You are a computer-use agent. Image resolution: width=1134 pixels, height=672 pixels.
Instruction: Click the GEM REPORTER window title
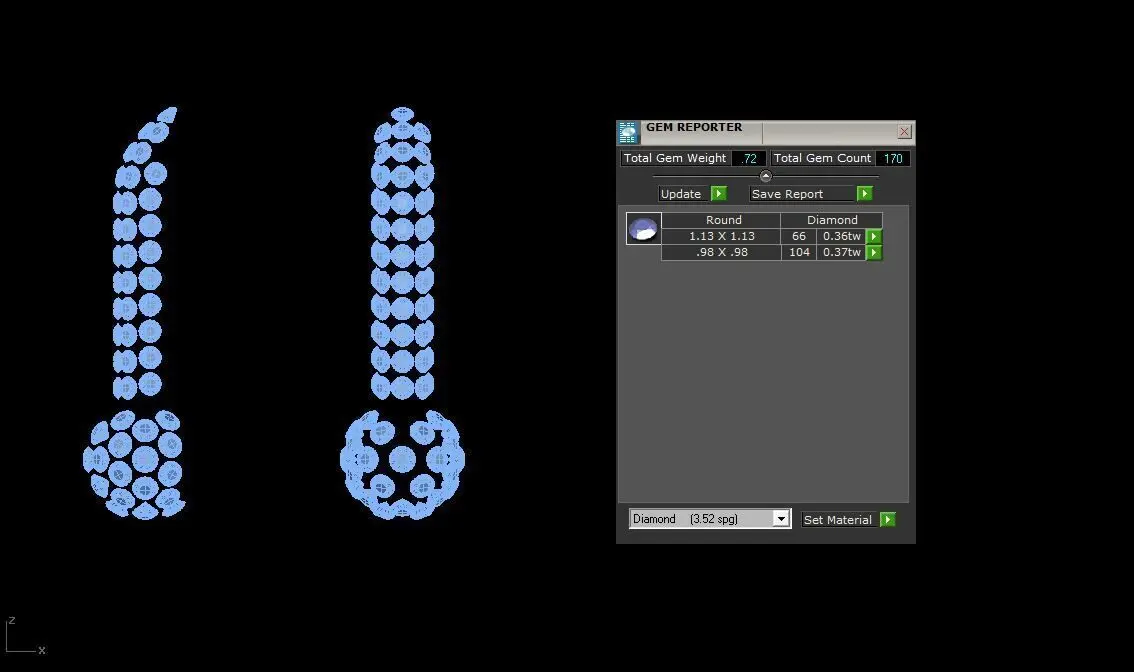(x=694, y=127)
